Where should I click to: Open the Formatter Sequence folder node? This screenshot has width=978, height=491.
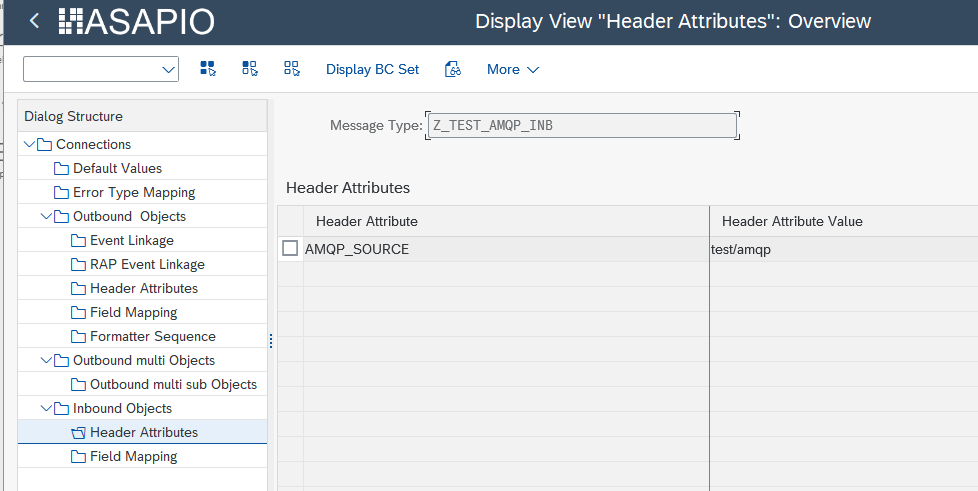click(152, 336)
